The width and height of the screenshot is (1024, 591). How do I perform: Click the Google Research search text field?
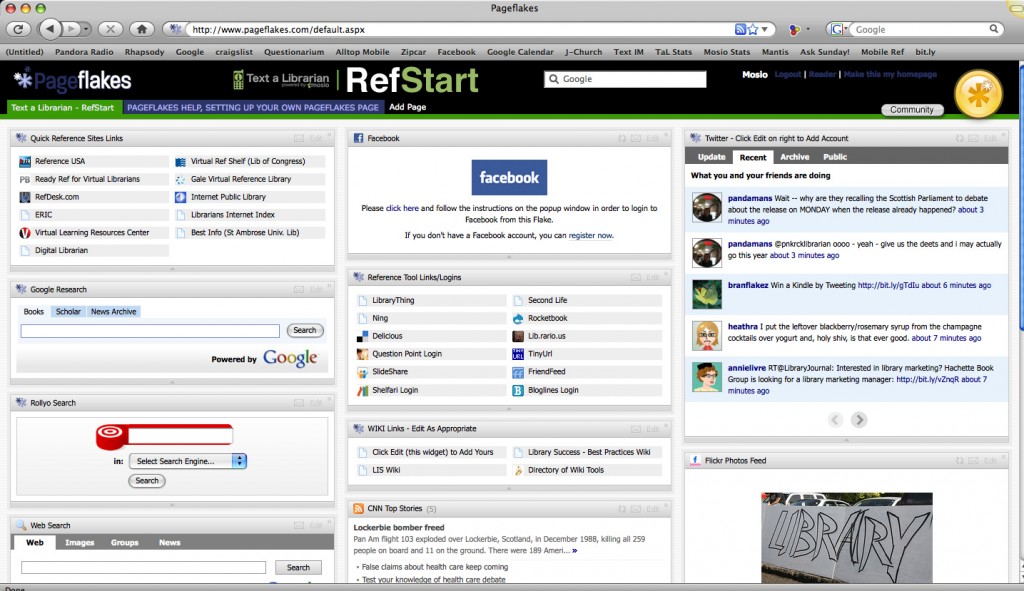(150, 330)
